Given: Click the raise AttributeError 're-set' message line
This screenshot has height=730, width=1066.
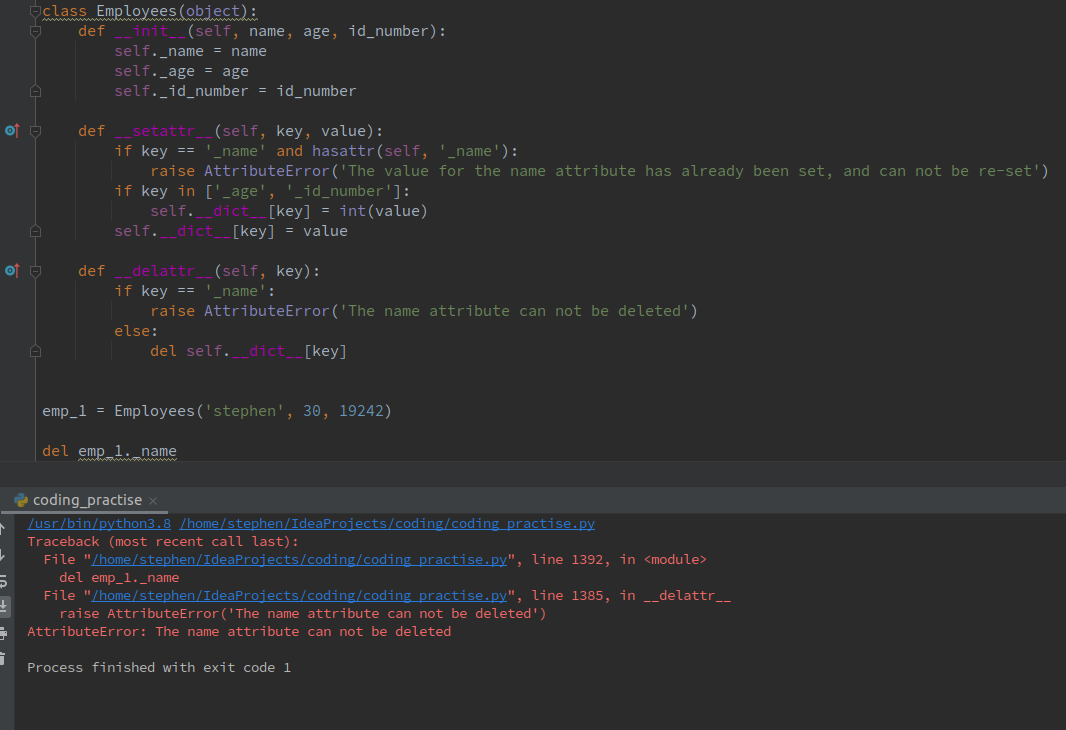Looking at the screenshot, I should pyautogui.click(x=599, y=171).
